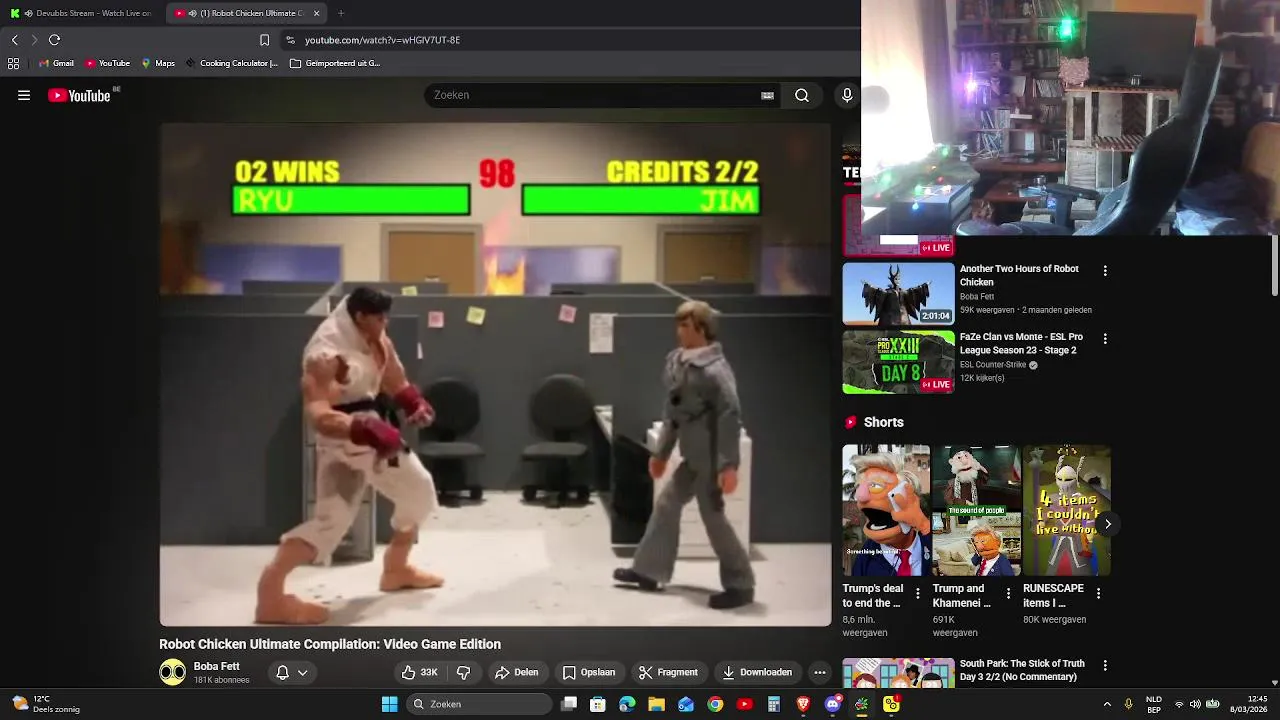Visit ESL Counter-Strike channel

[x=994, y=365]
